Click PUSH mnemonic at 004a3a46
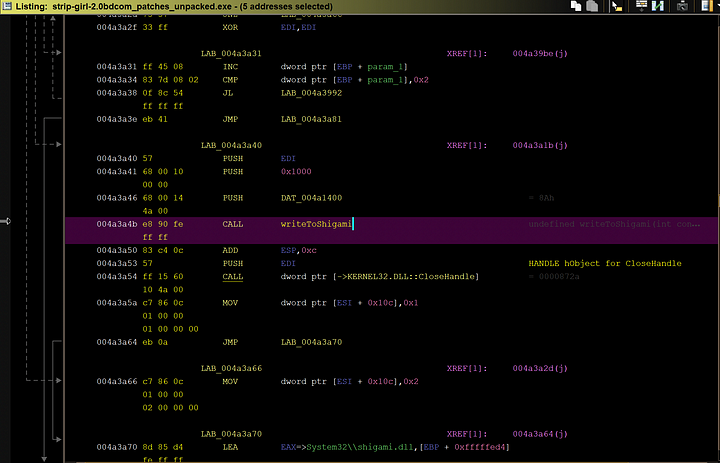720x463 pixels. (233, 198)
